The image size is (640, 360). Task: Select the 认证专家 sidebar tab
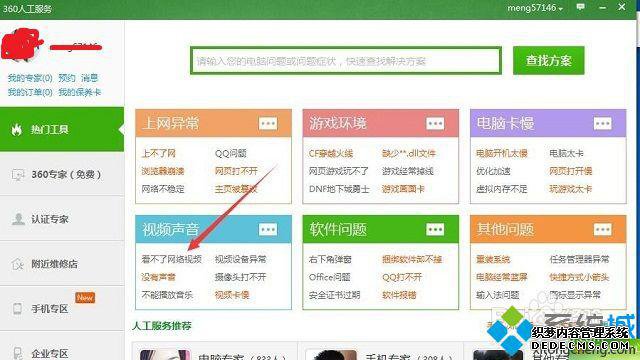[x=62, y=219]
